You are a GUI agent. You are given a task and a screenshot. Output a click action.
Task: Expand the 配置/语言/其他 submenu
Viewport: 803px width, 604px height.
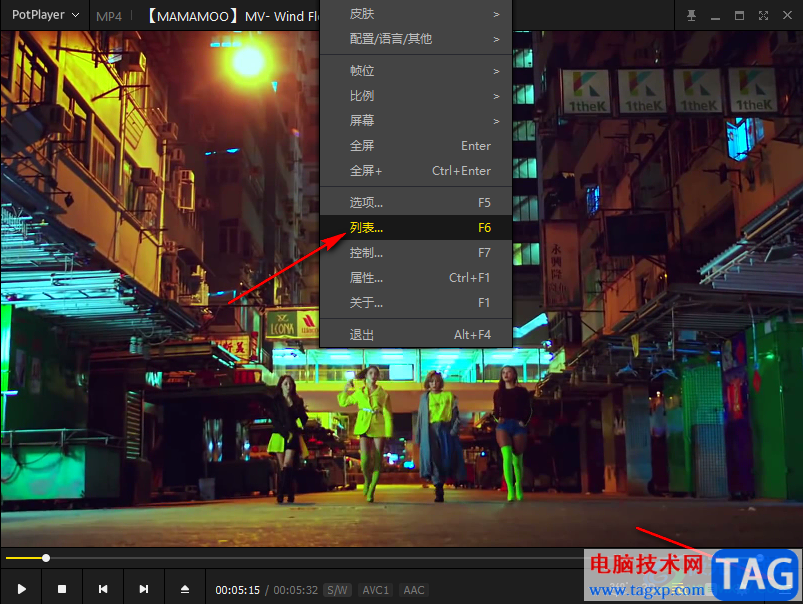(416, 39)
